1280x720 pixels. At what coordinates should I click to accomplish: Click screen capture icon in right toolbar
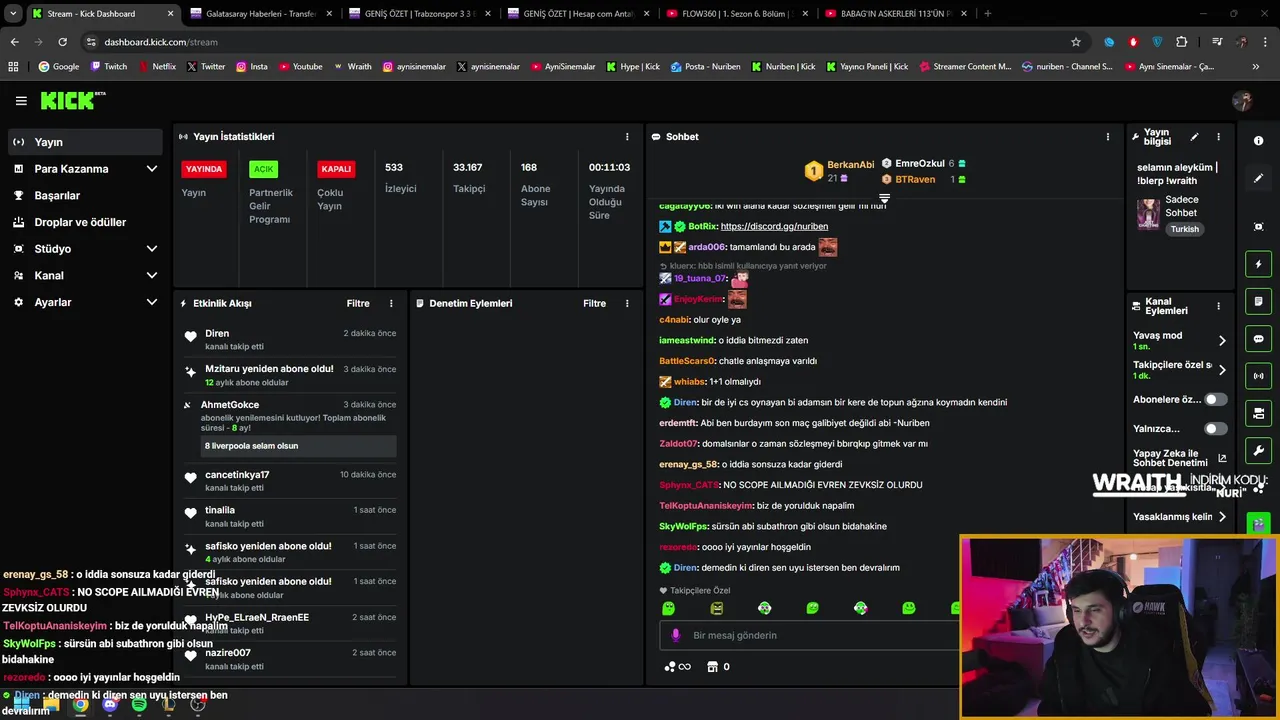click(1258, 227)
